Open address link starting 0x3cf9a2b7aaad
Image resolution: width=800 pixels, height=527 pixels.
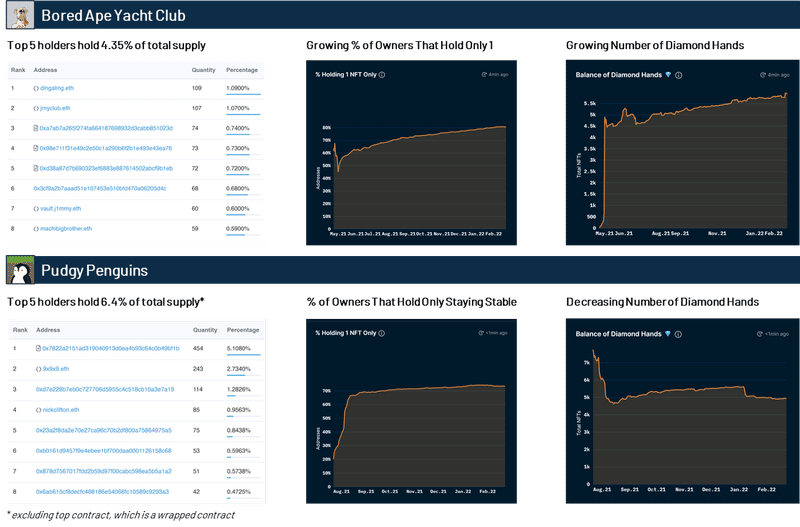[x=100, y=188]
